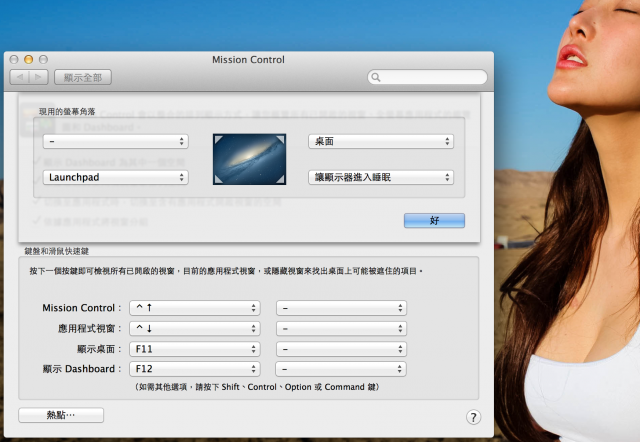Click the 好 (OK) button
640x442 pixels.
[x=434, y=220]
